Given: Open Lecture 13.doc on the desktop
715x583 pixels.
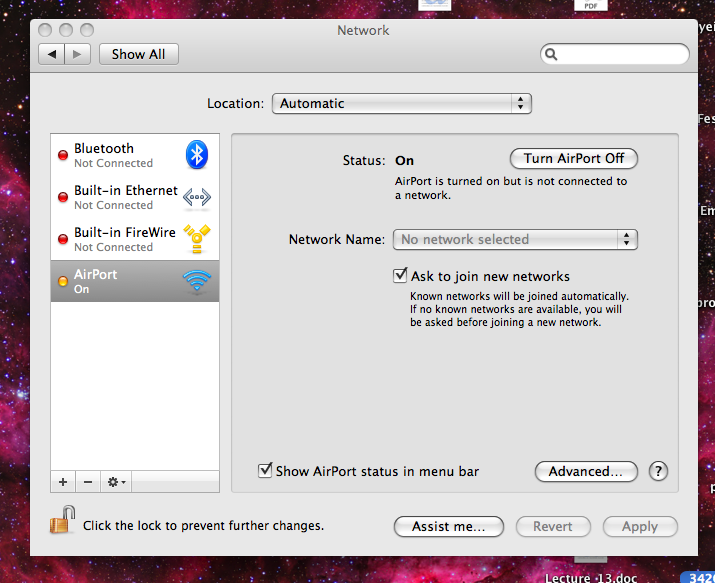Looking at the screenshot, I should [591, 578].
